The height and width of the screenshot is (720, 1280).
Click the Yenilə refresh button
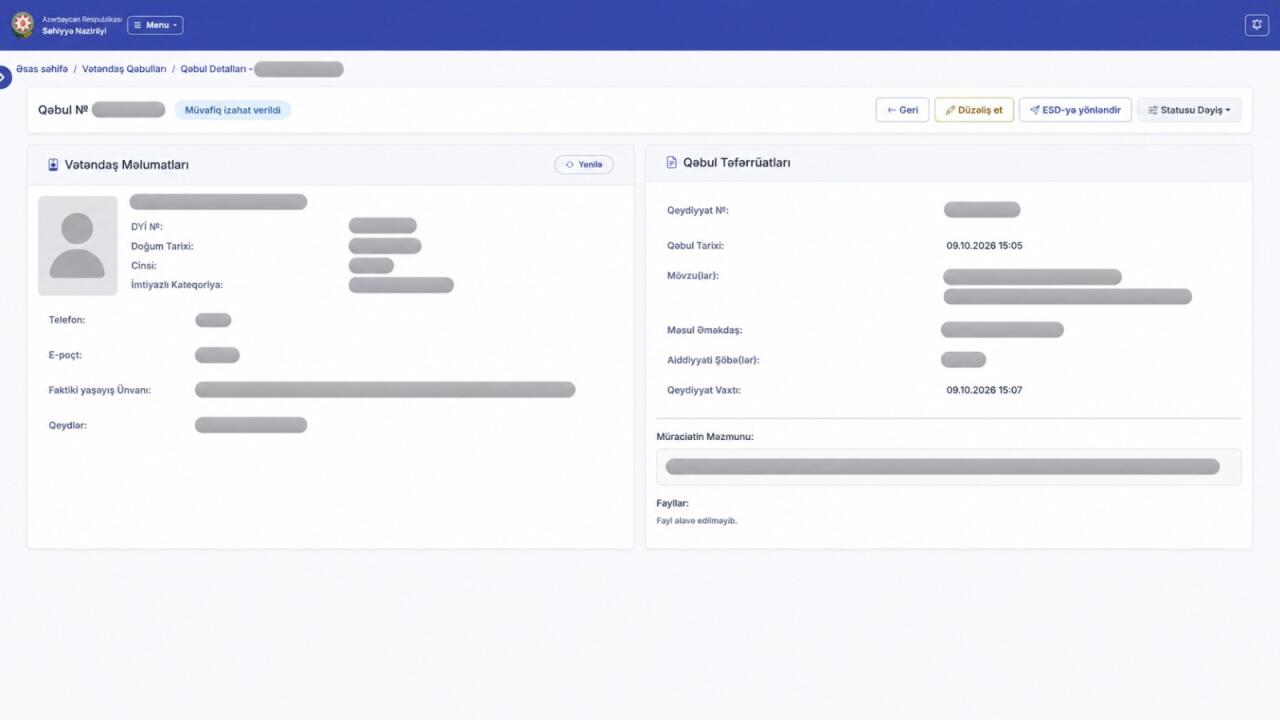(x=584, y=164)
